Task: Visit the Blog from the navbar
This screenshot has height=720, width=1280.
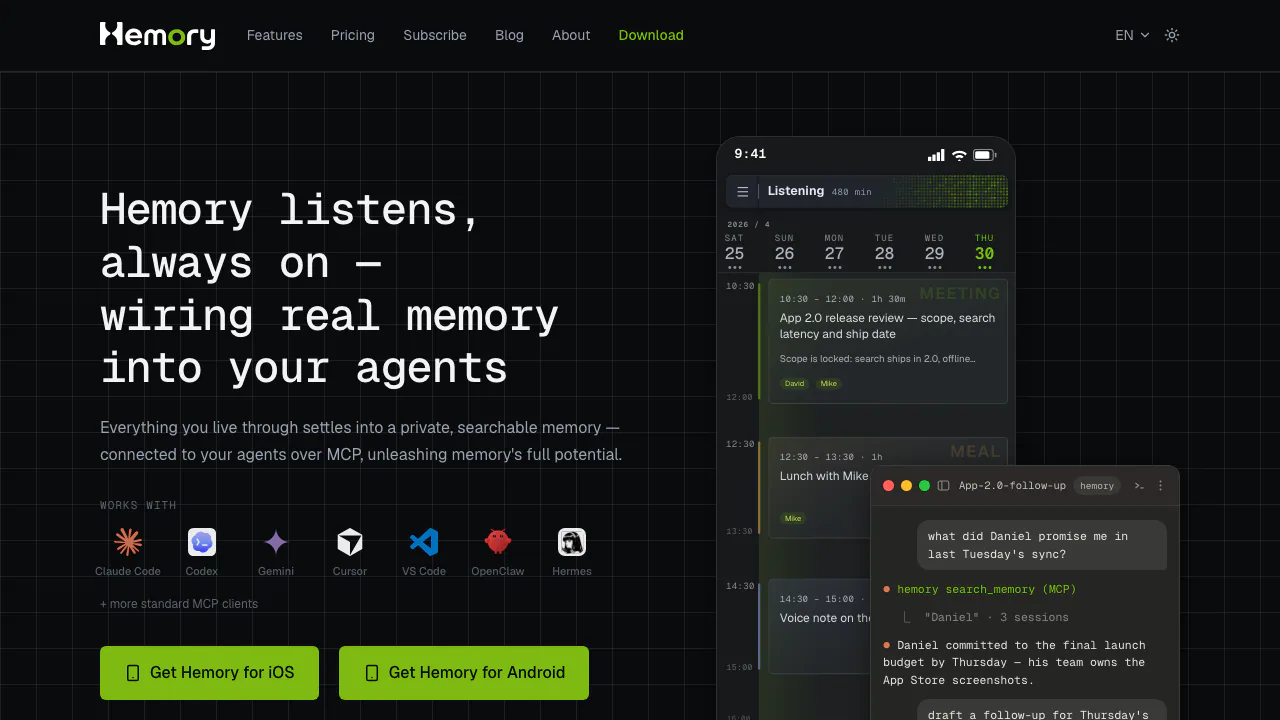Action: (x=509, y=35)
